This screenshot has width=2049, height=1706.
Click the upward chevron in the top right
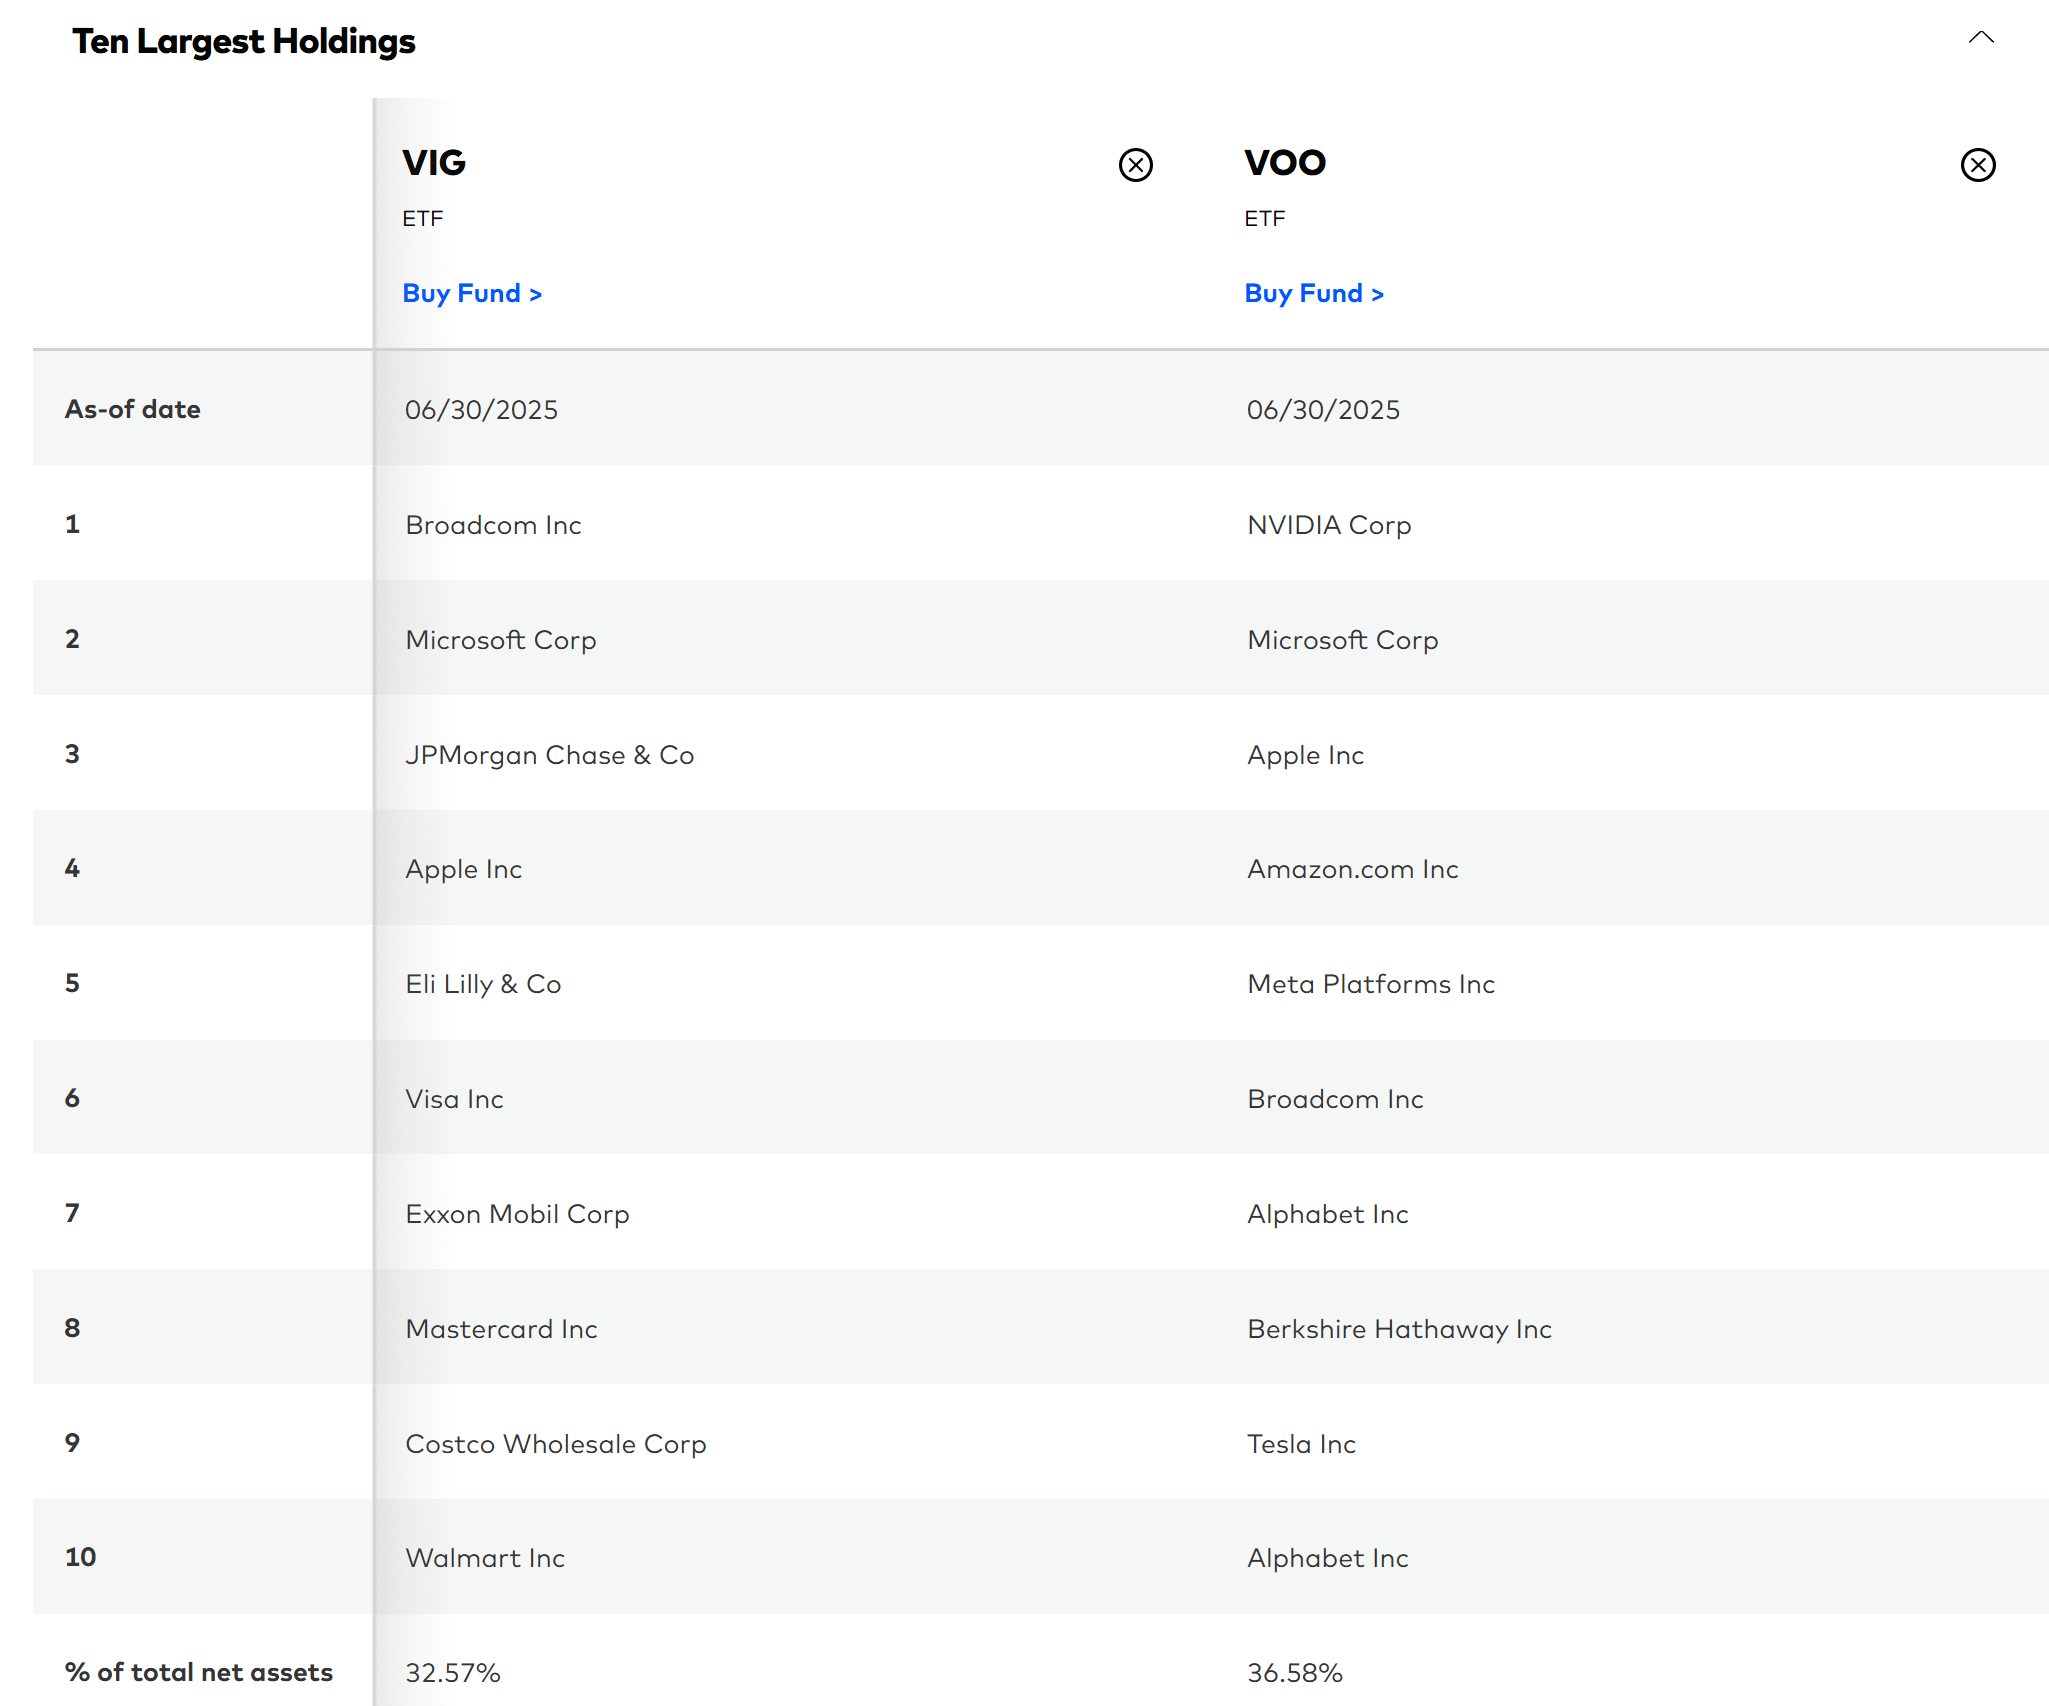[x=1980, y=38]
